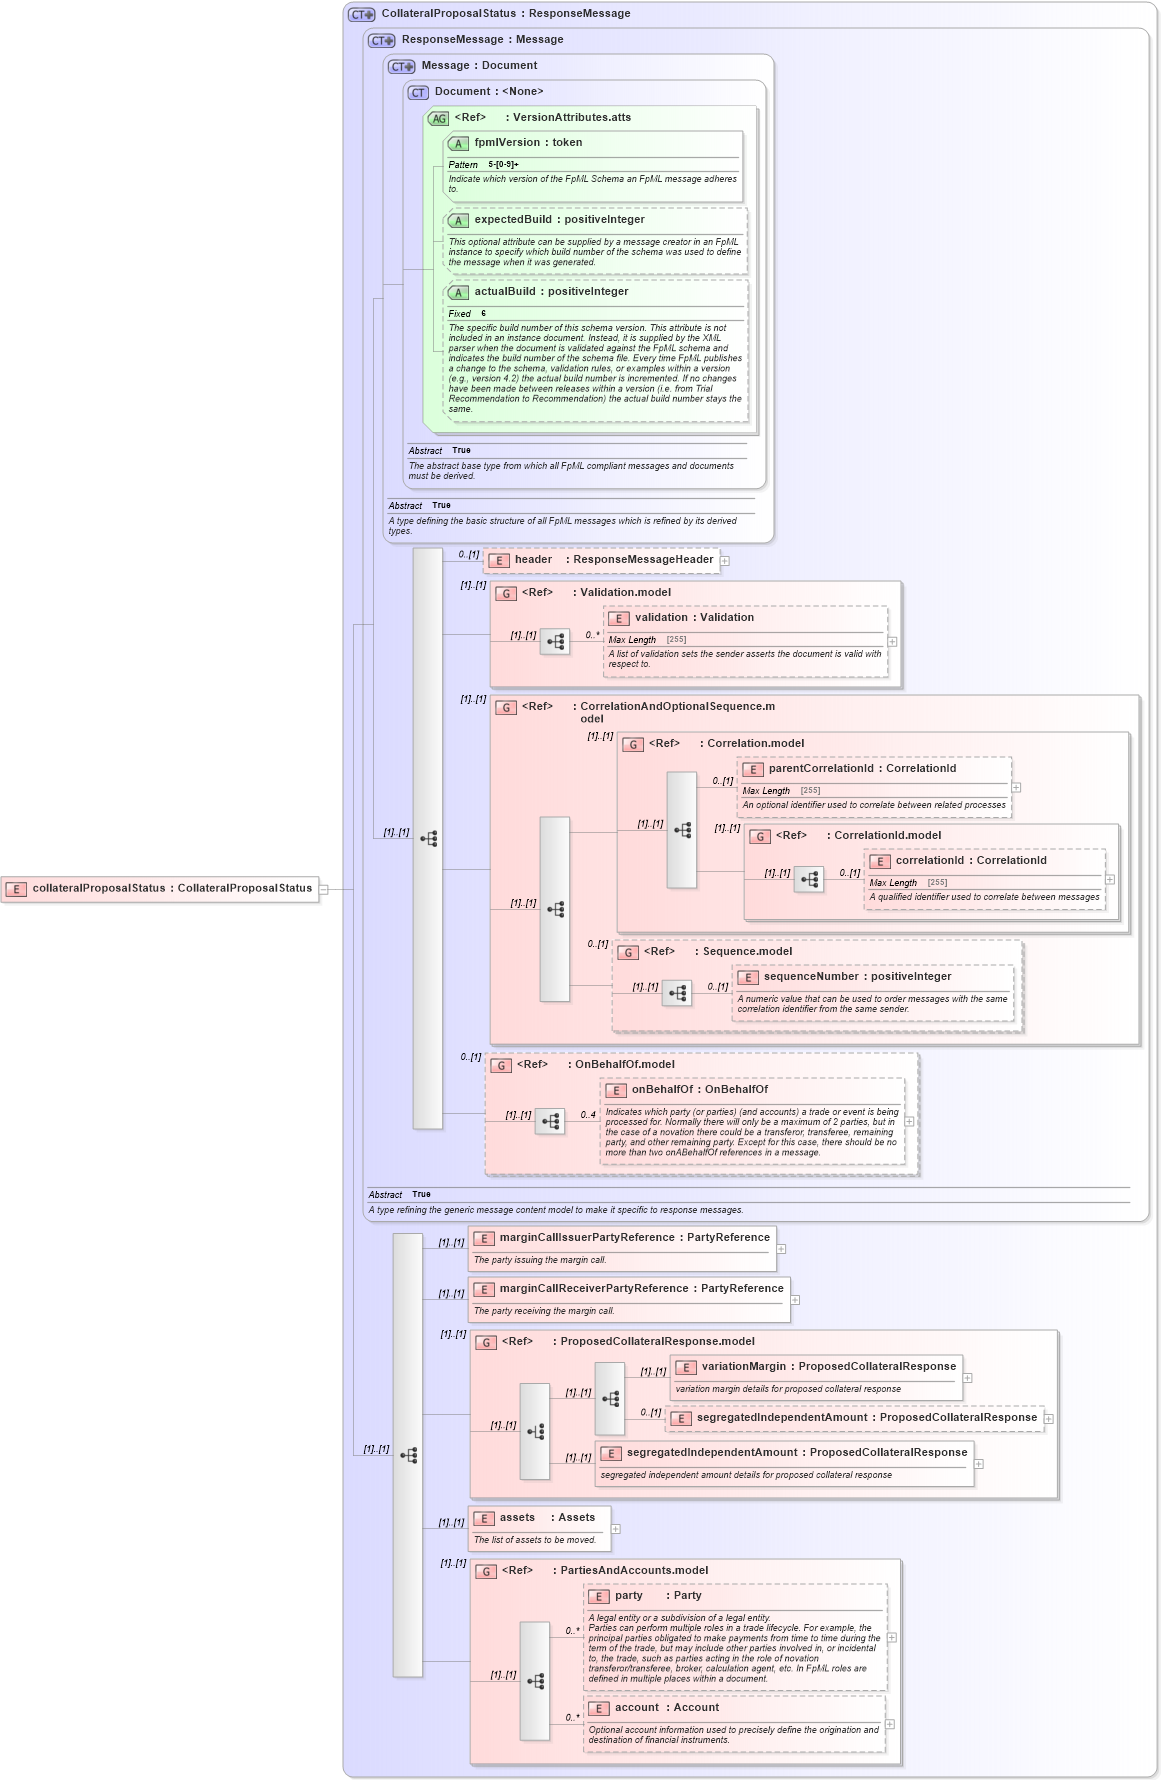Viewport: 1161px width, 1780px height.
Task: Click the G icon of Validation.model
Action: point(506,594)
